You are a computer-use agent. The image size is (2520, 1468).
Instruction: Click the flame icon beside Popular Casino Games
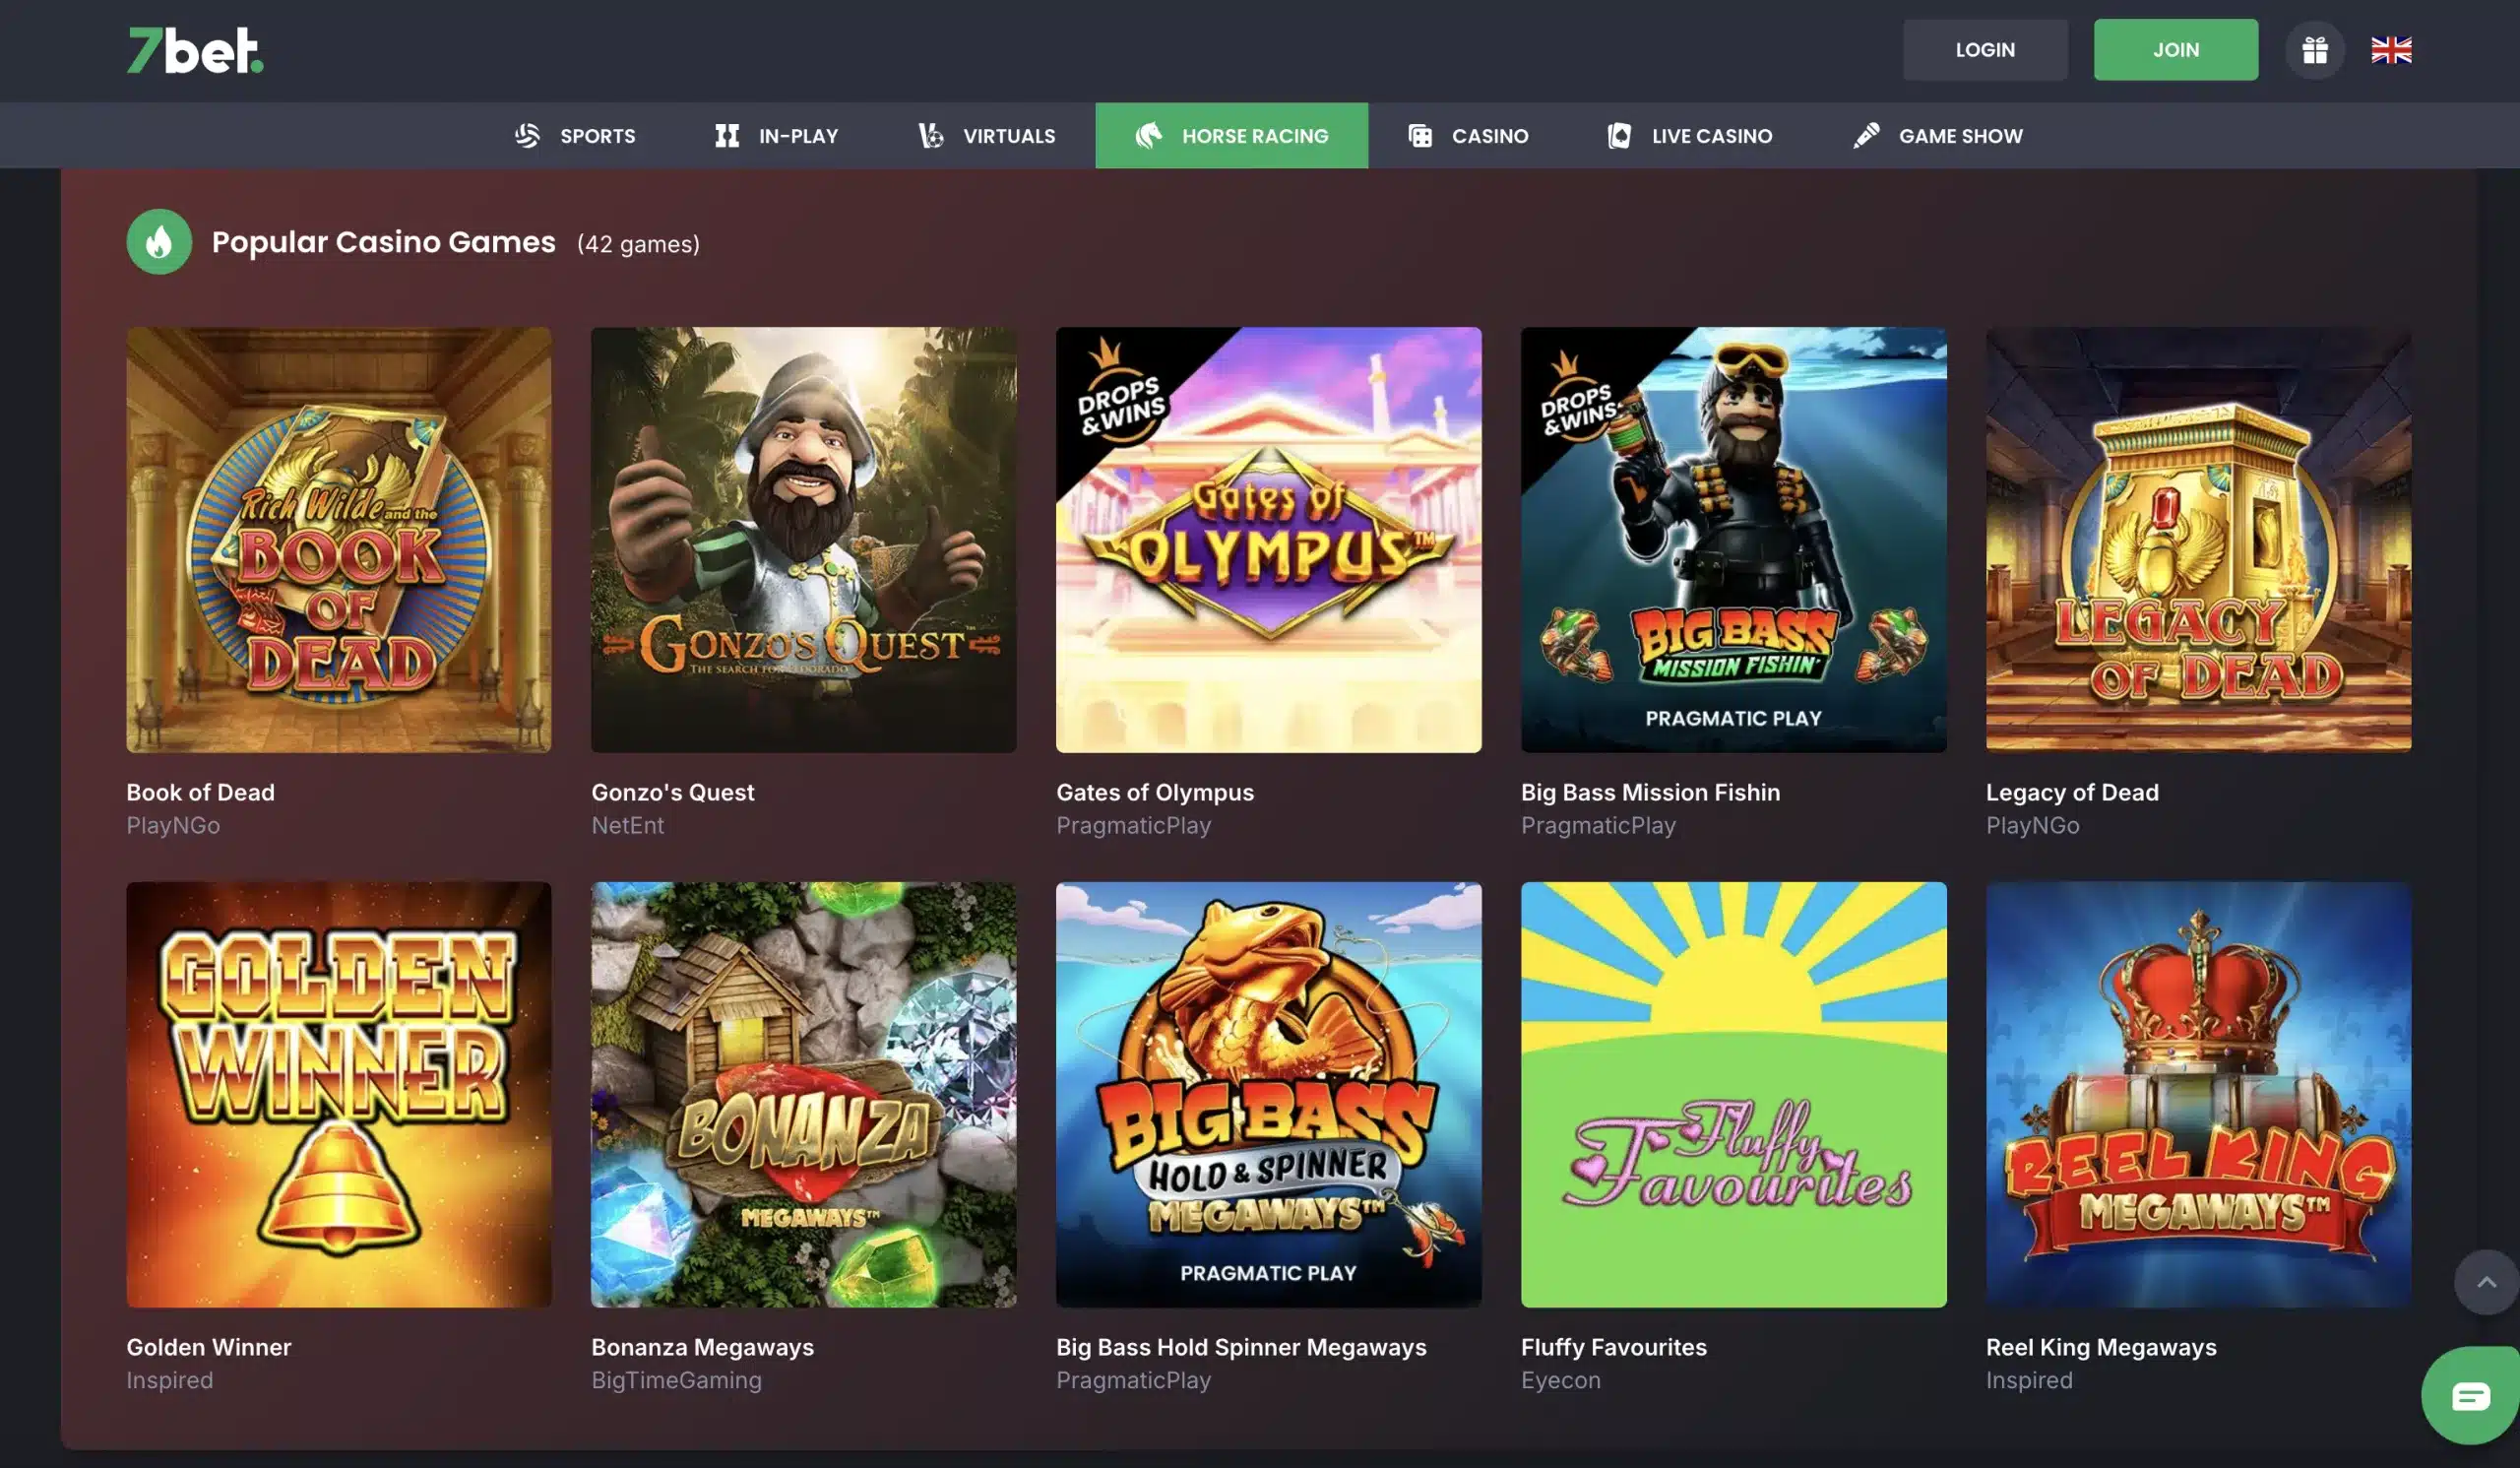159,242
